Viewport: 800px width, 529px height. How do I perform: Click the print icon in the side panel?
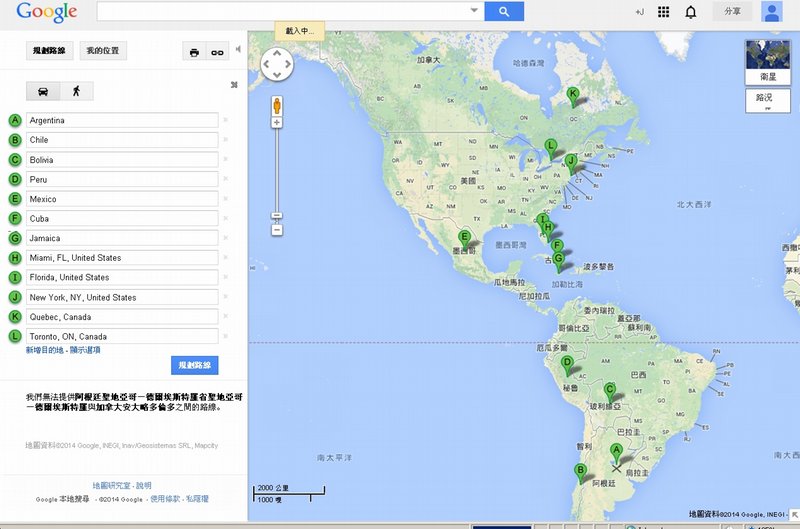pyautogui.click(x=194, y=52)
